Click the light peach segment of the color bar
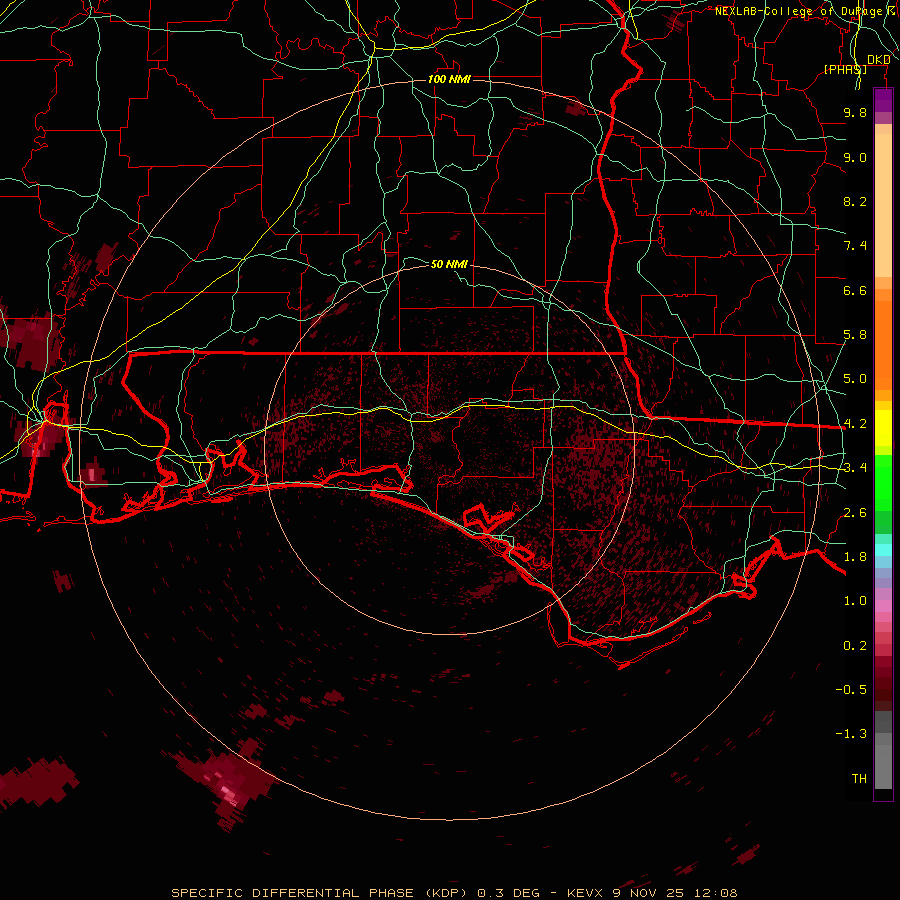900x900 pixels. click(883, 205)
